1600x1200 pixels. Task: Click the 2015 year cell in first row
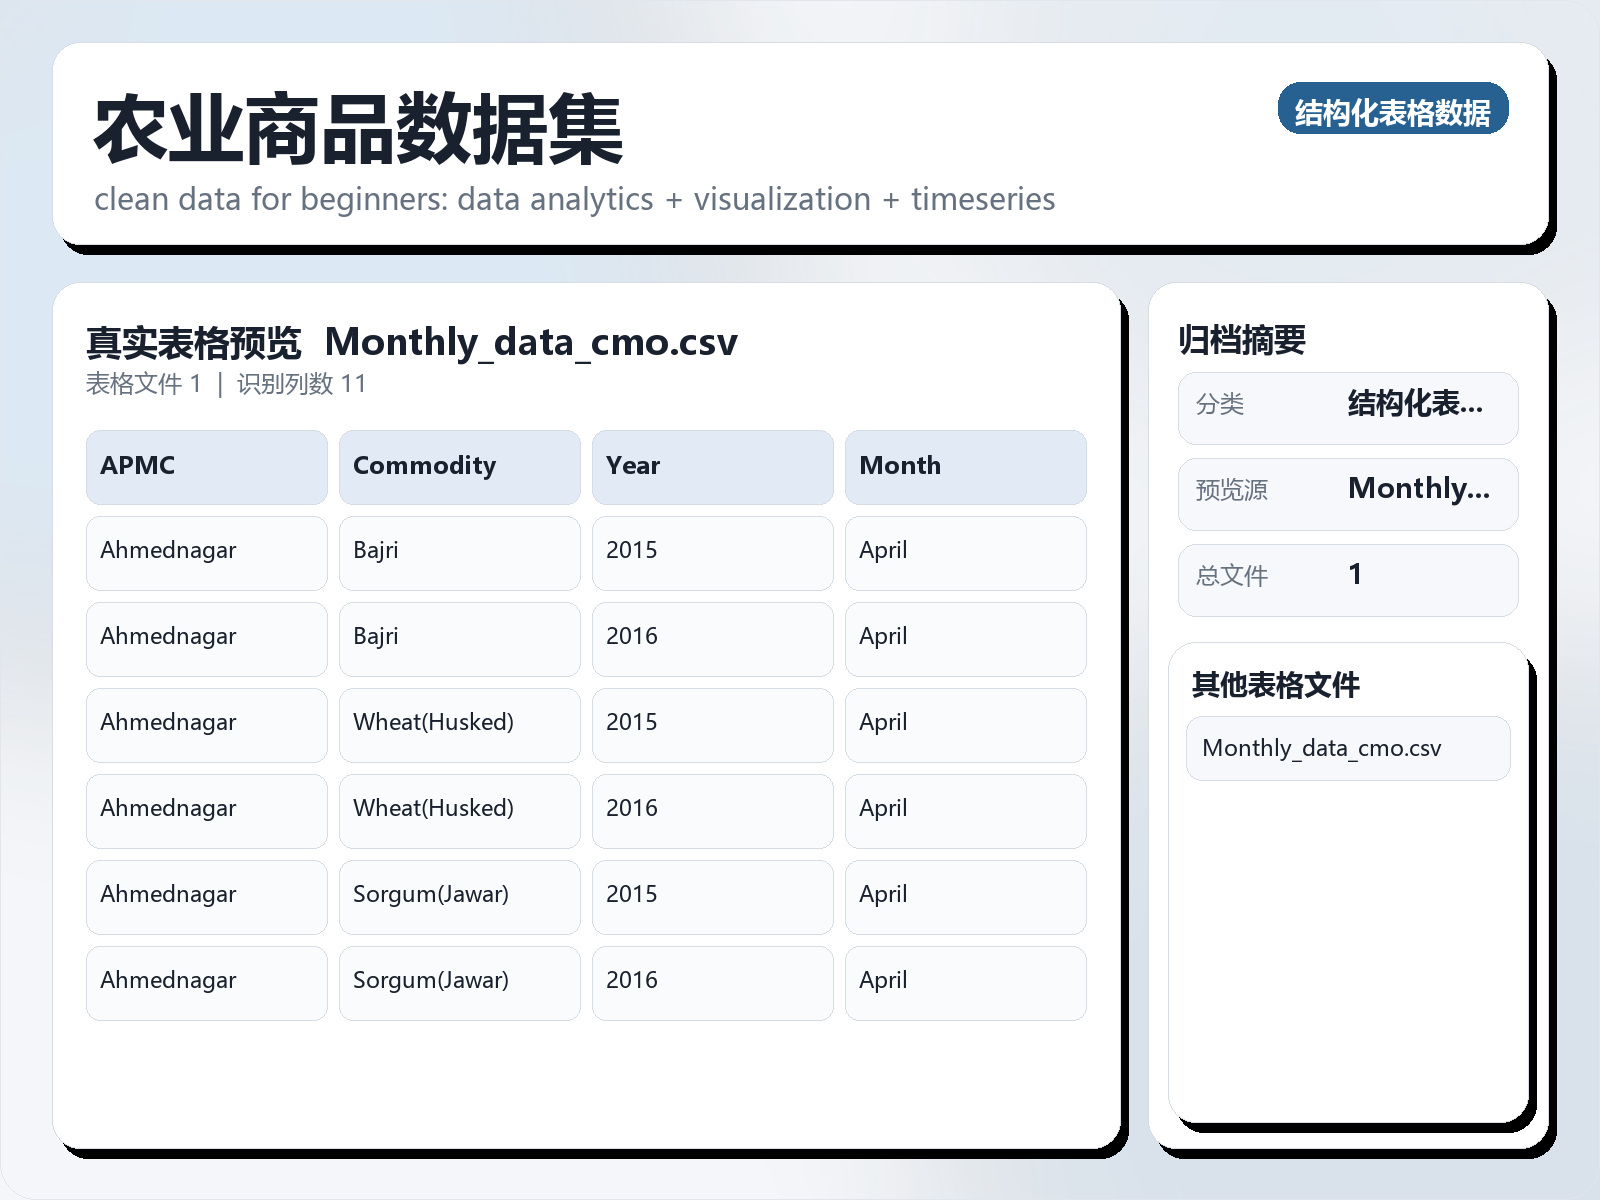pos(712,553)
